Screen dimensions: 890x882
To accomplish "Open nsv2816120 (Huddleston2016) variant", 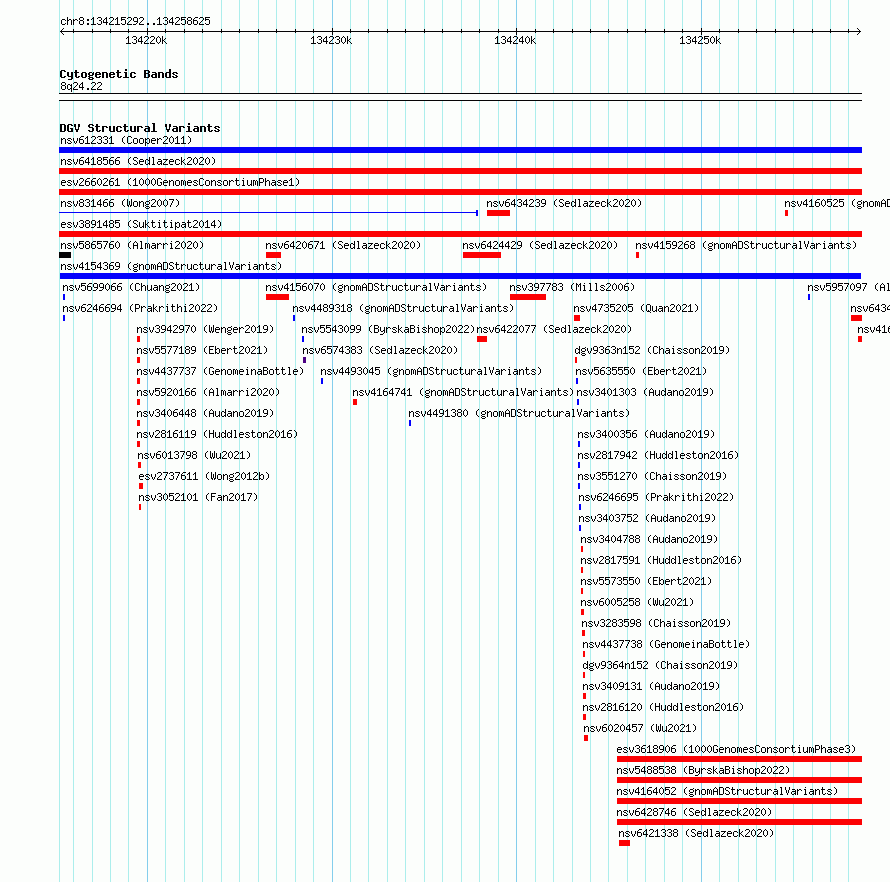I will (x=663, y=707).
